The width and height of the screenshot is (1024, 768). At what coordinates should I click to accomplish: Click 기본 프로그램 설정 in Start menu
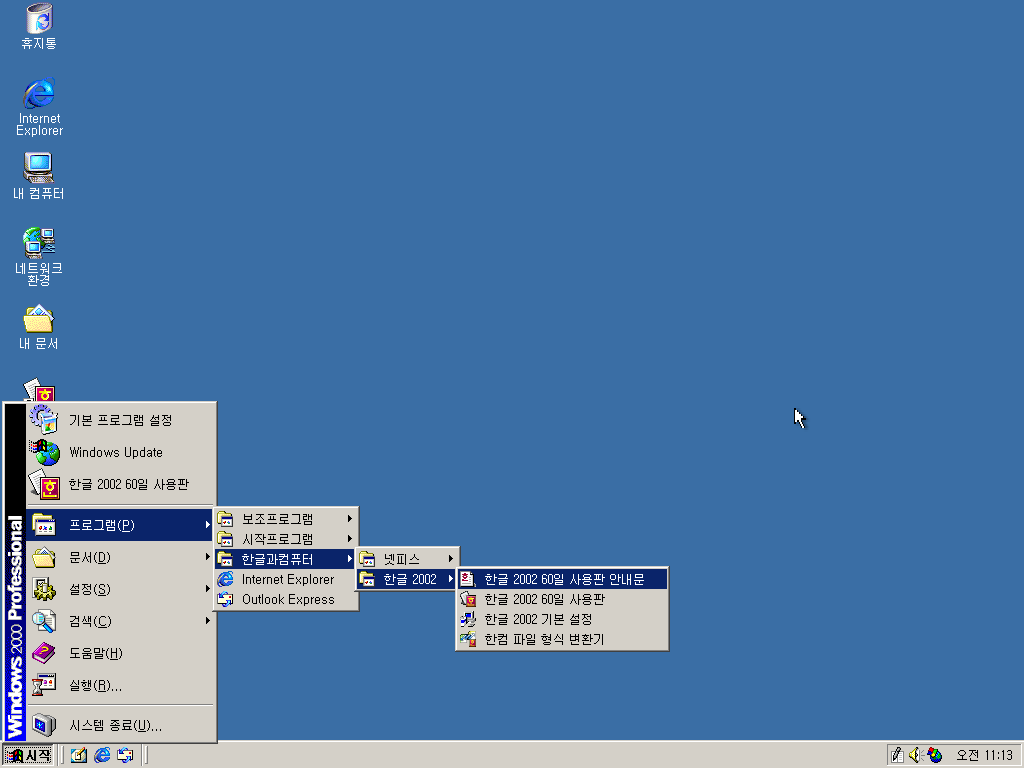(121, 420)
